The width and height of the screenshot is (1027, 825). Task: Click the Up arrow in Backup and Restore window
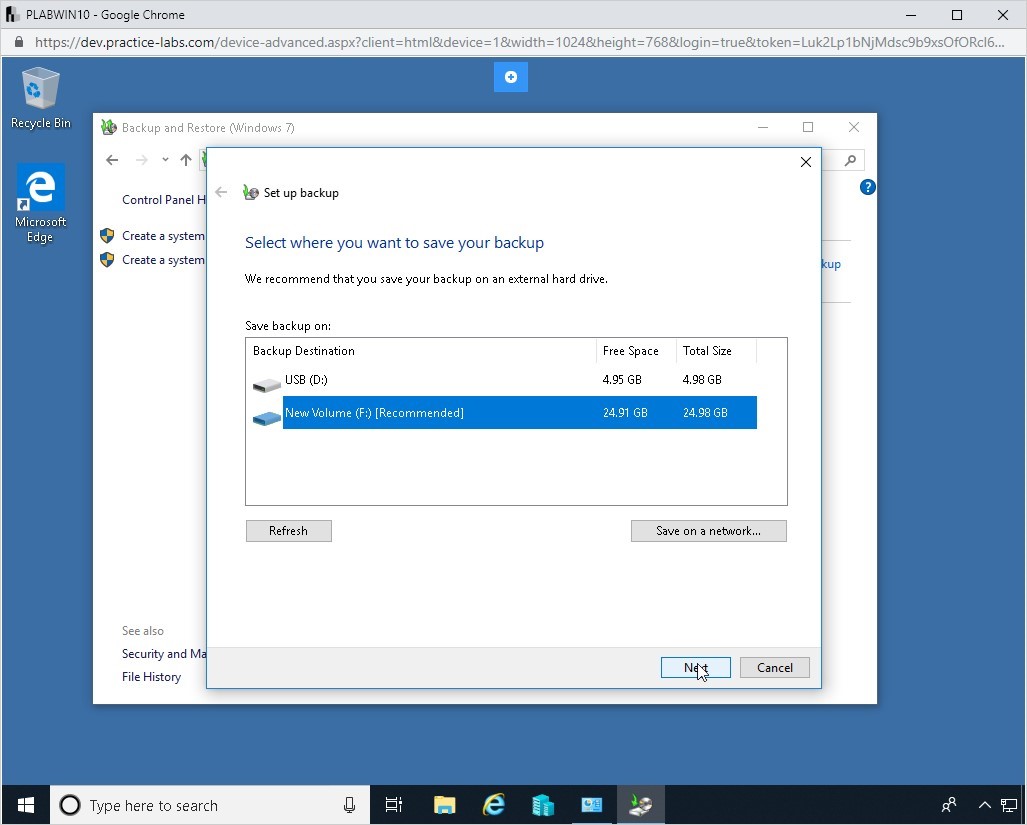[x=186, y=160]
